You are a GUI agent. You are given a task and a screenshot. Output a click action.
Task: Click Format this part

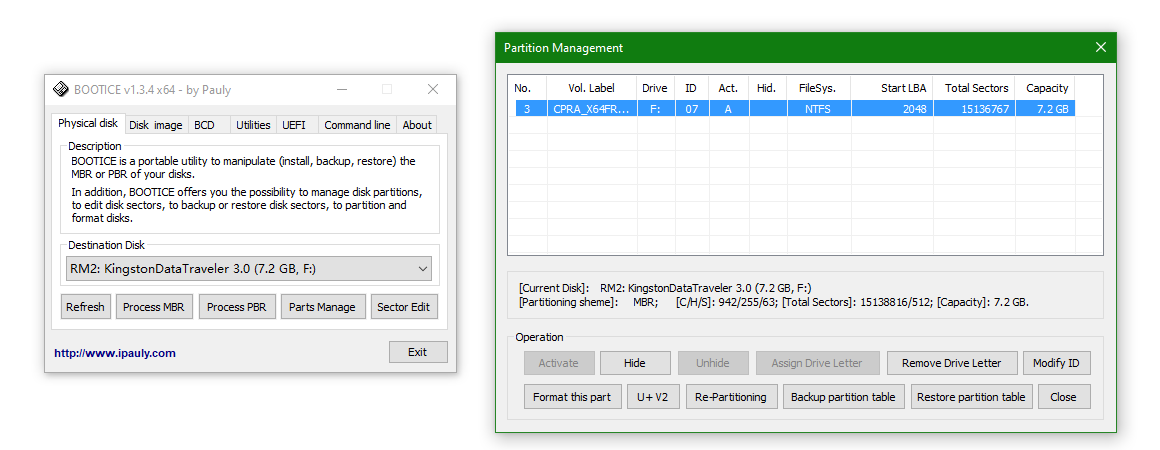[x=572, y=397]
